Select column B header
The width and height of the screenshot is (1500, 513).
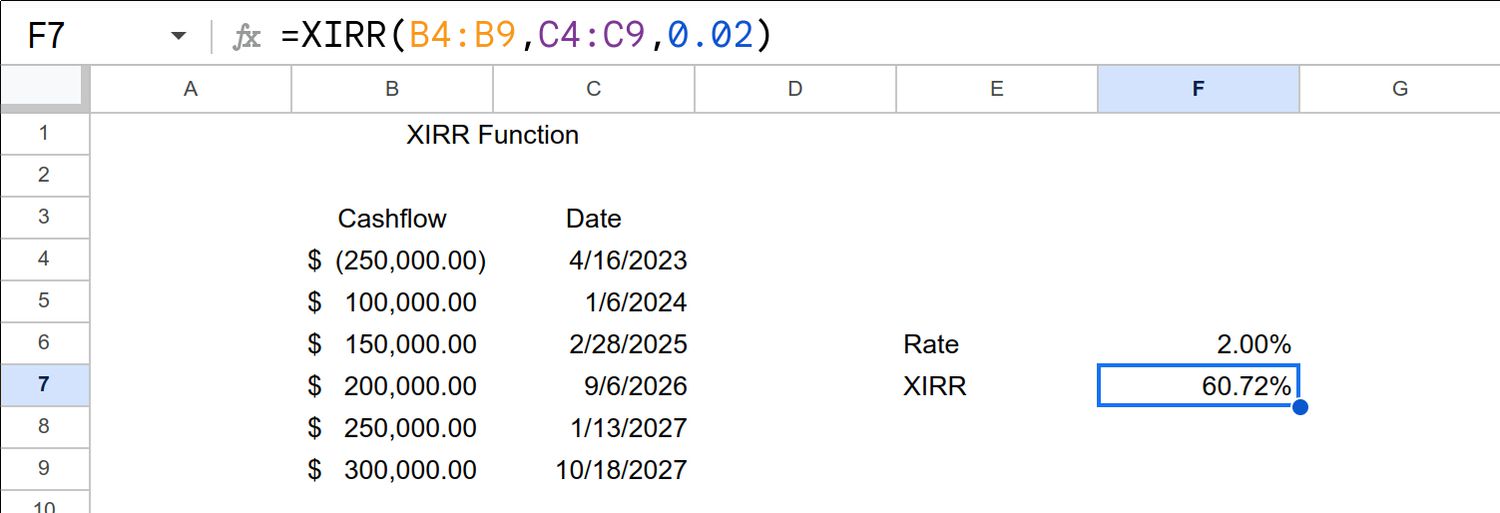pyautogui.click(x=392, y=89)
